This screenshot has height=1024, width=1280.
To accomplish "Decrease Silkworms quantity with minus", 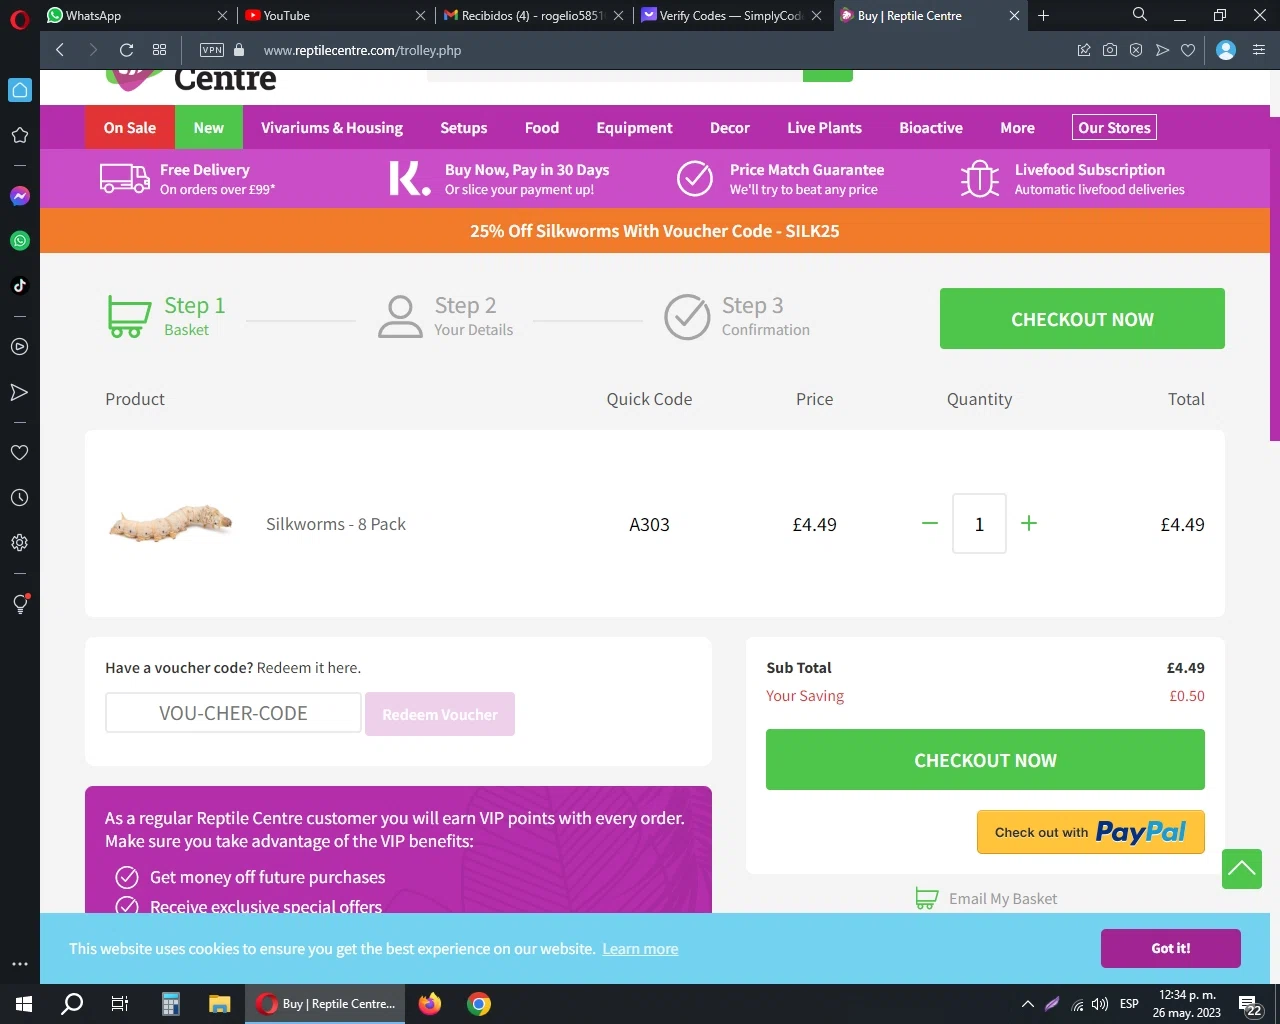I will click(930, 523).
